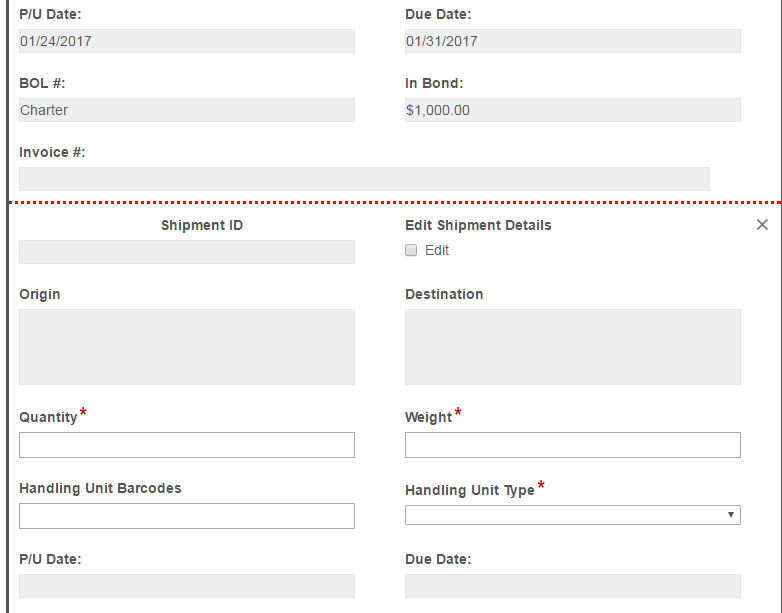Click the Handling Unit Type dropdown arrow
The image size is (782, 613).
(x=731, y=515)
